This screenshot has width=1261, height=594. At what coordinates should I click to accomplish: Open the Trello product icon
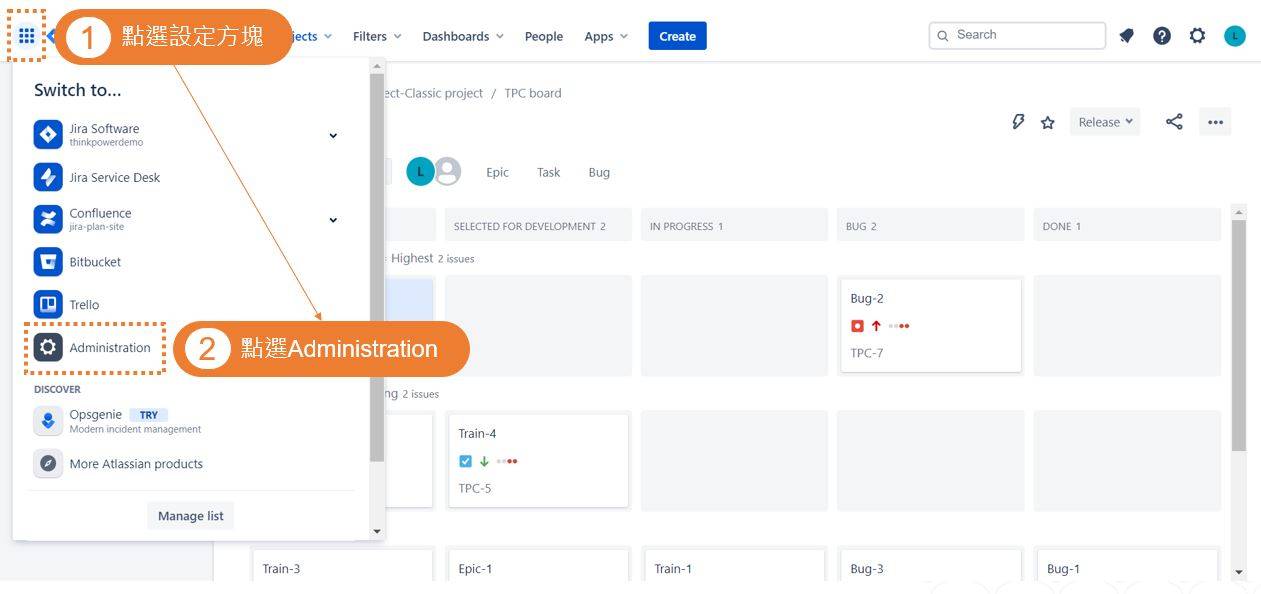click(x=48, y=304)
